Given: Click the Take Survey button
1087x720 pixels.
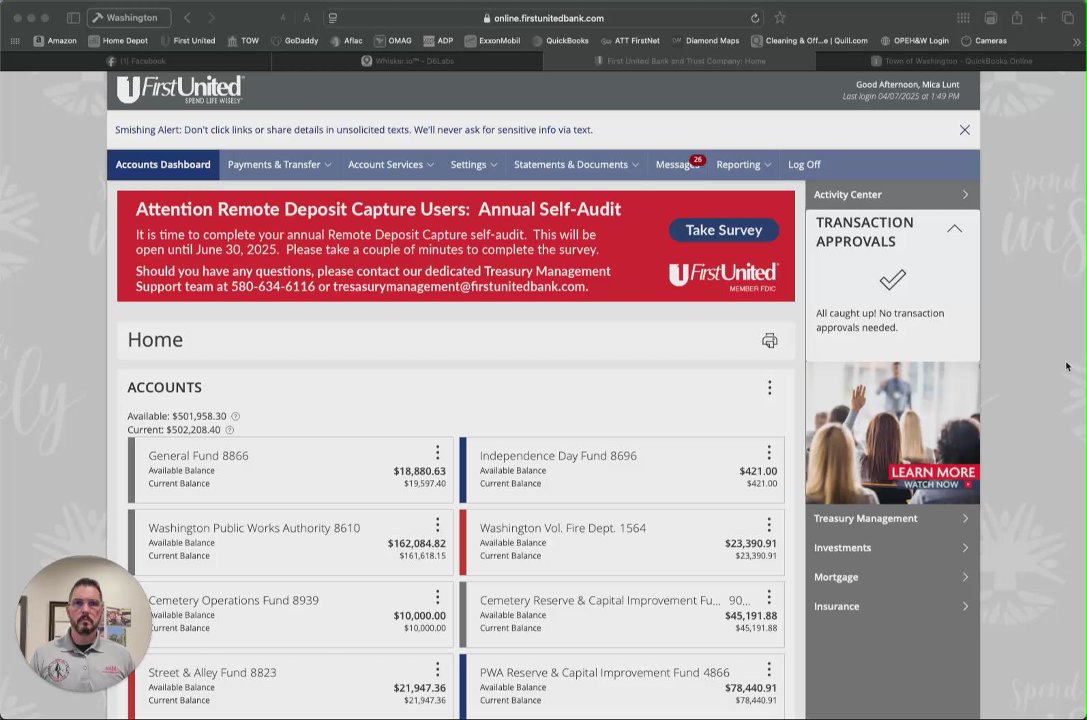Looking at the screenshot, I should (724, 230).
